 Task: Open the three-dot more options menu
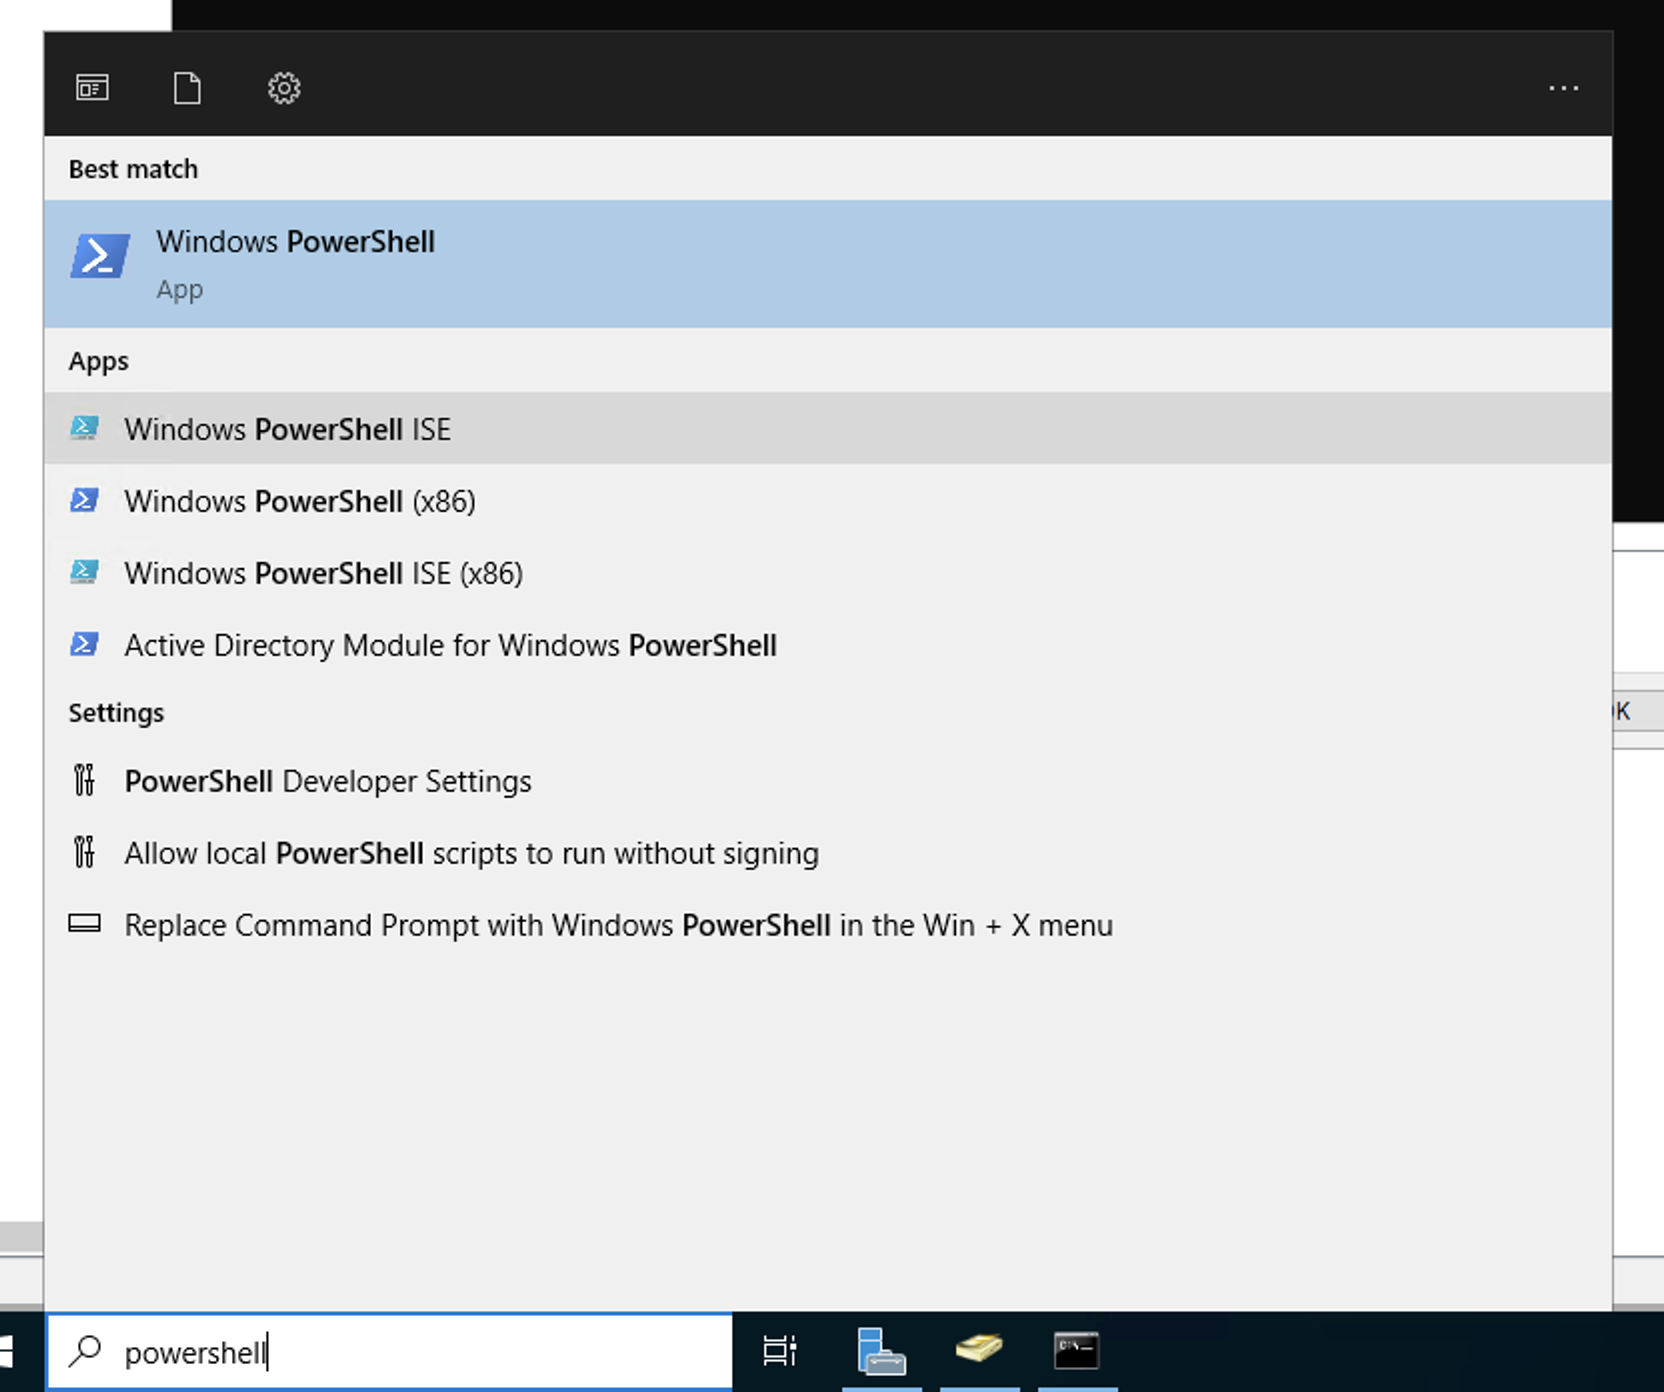tap(1564, 88)
